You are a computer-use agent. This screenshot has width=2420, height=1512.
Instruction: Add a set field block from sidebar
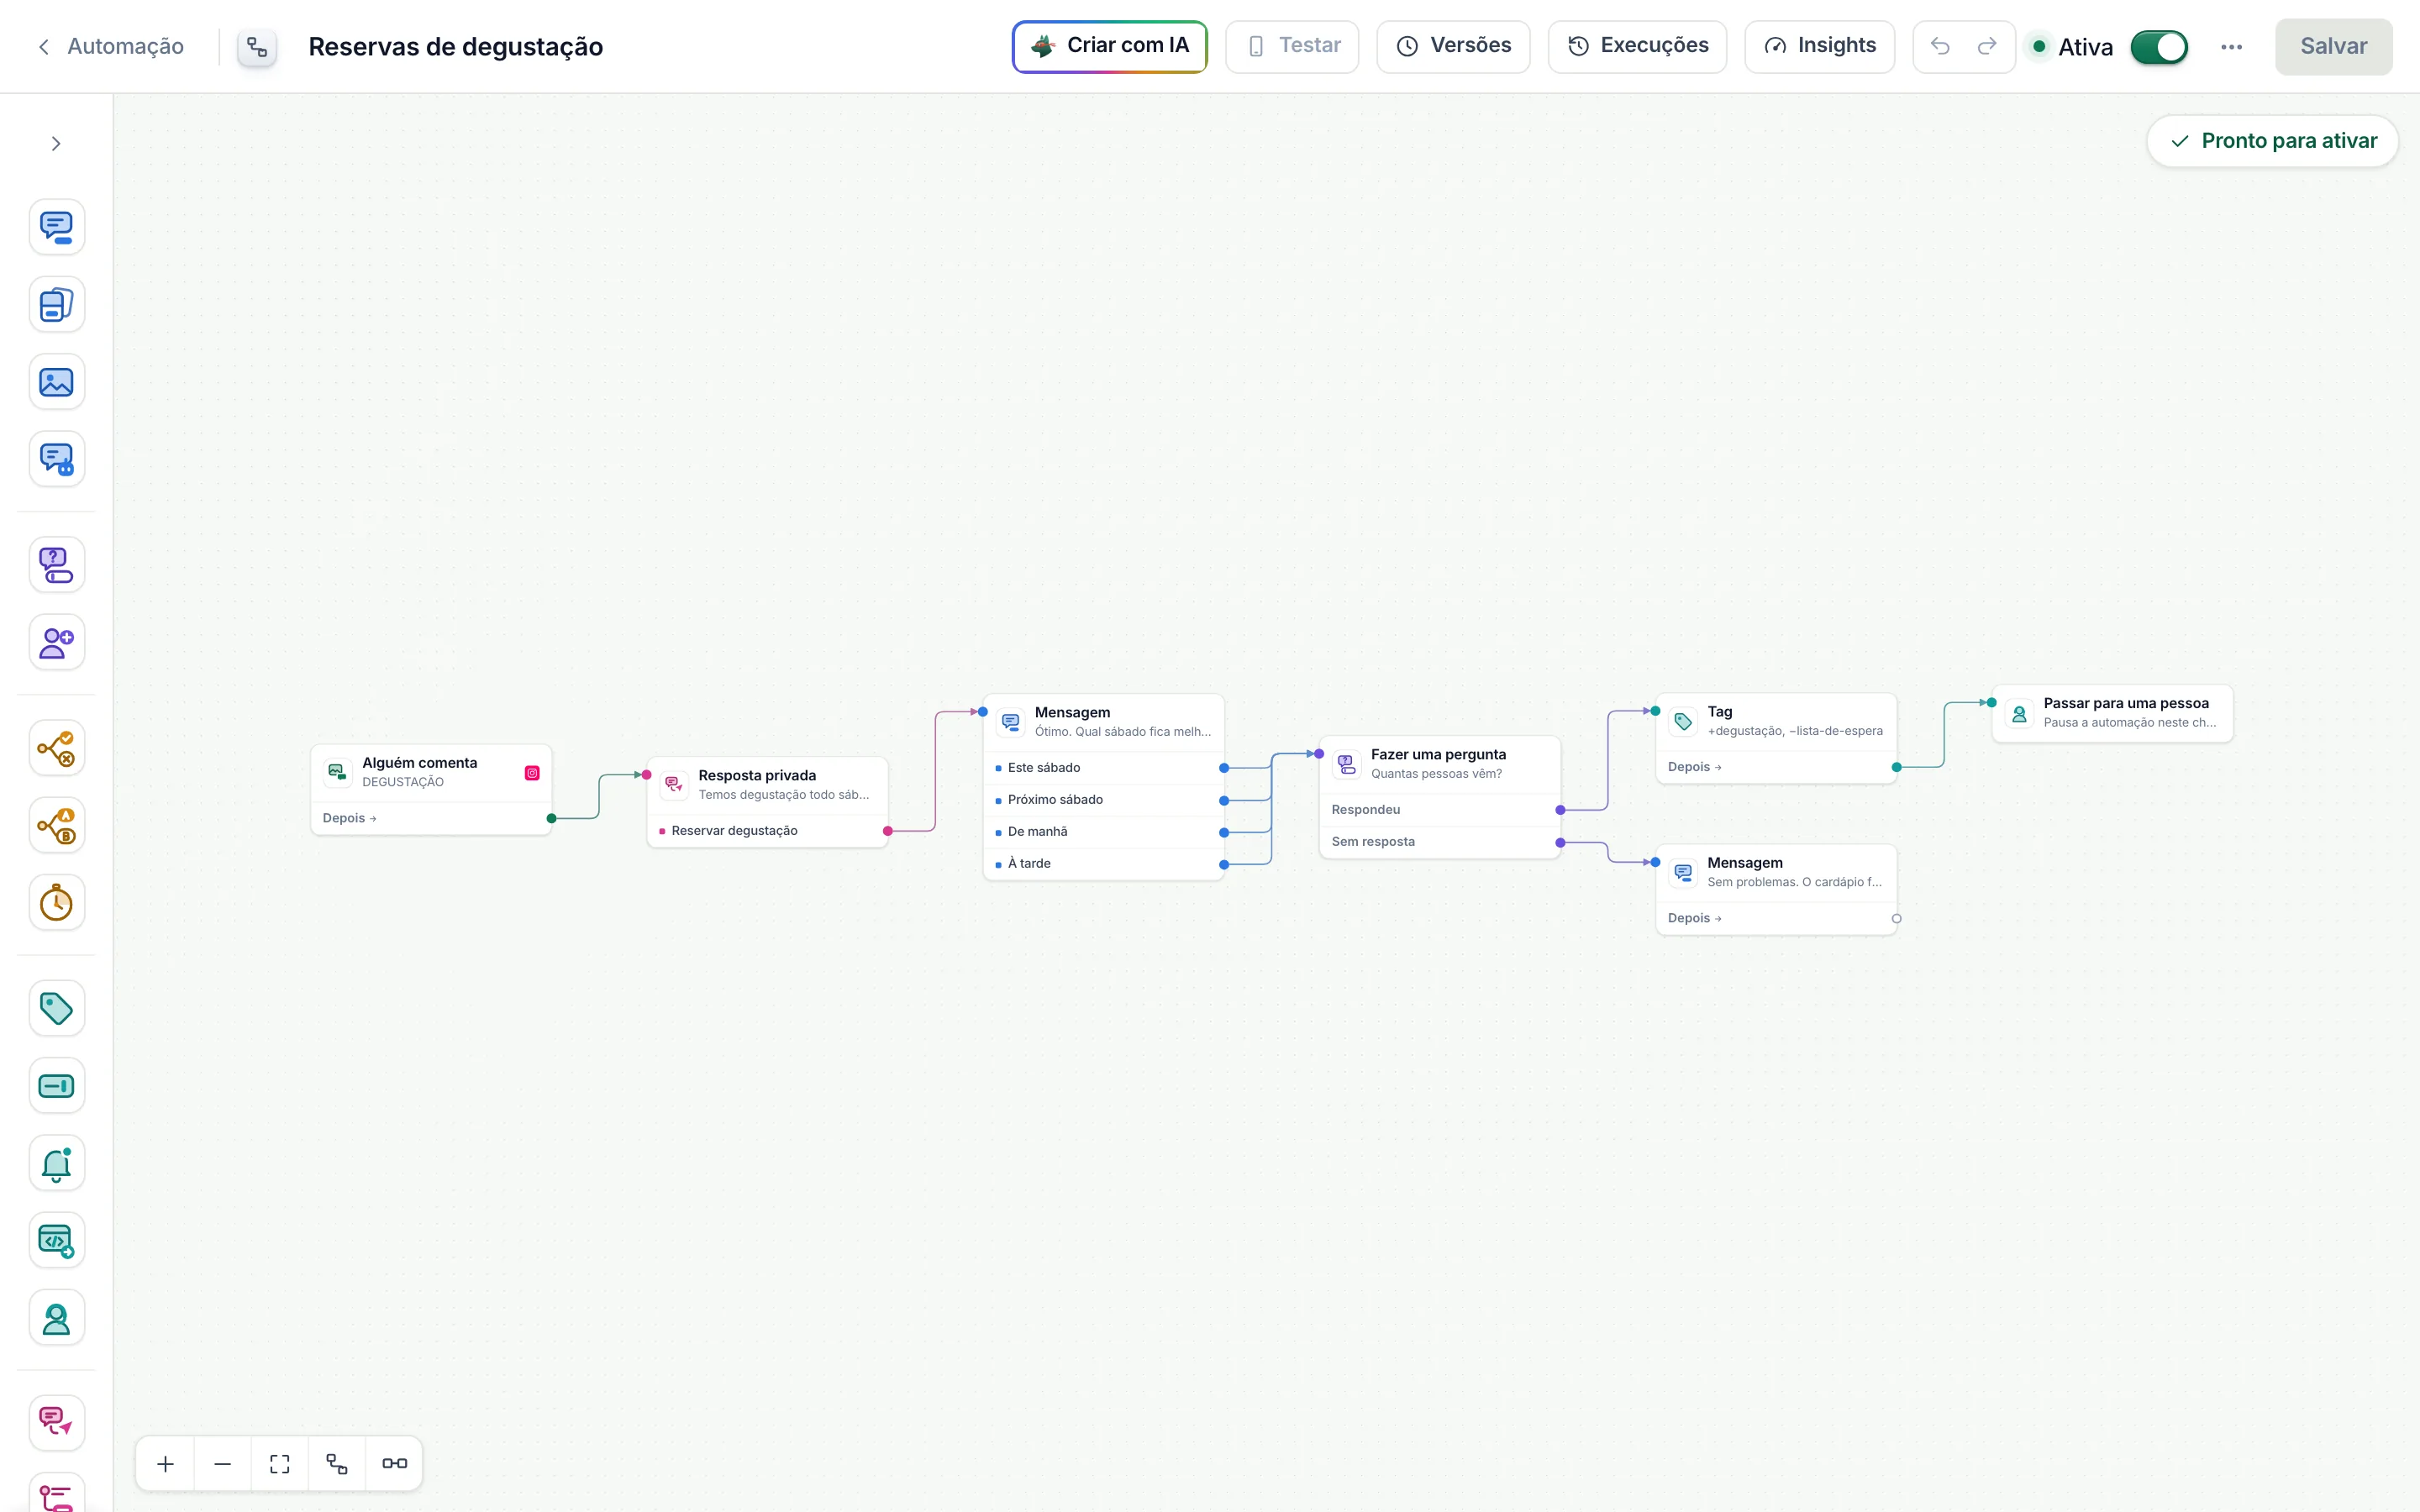pyautogui.click(x=57, y=1086)
